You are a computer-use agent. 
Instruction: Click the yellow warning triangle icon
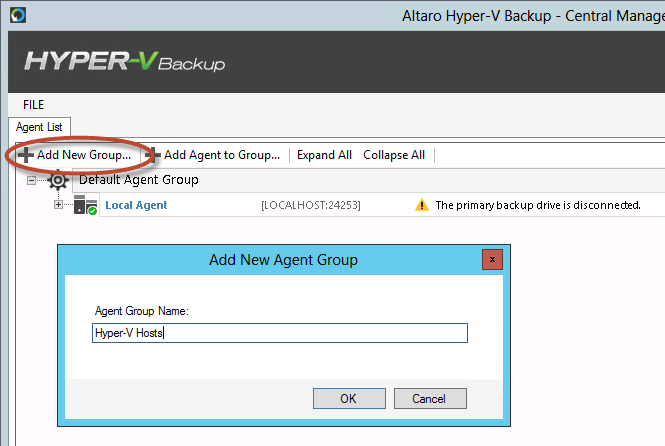[x=422, y=205]
